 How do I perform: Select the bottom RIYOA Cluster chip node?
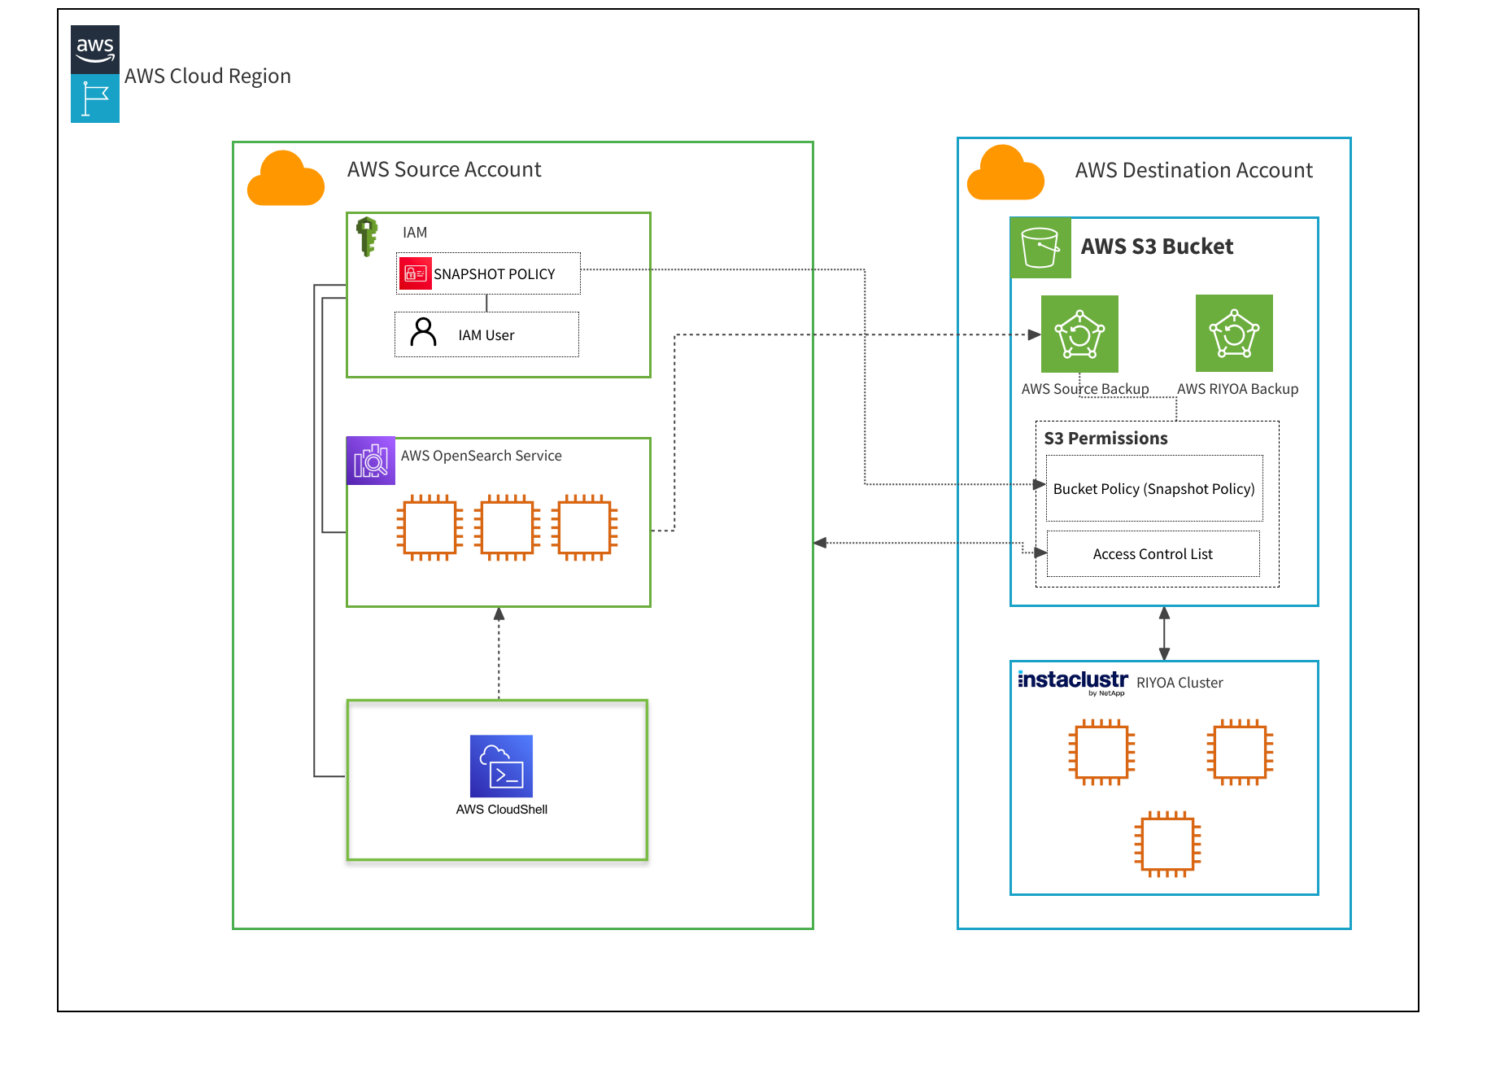[1165, 844]
